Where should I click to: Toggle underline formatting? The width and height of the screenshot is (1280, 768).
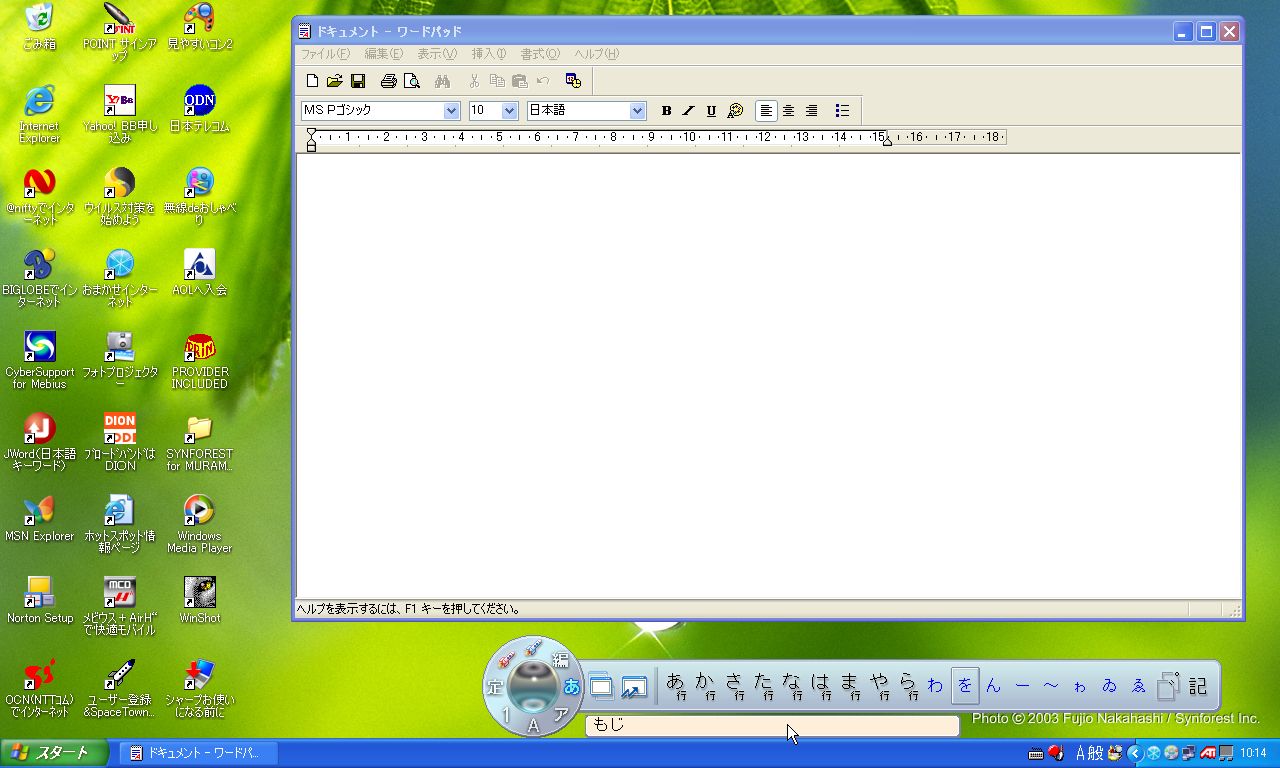point(711,111)
